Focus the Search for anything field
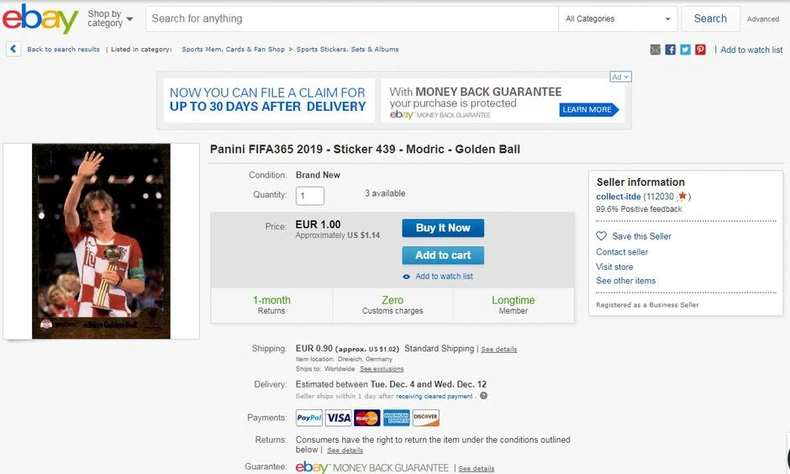 click(350, 18)
